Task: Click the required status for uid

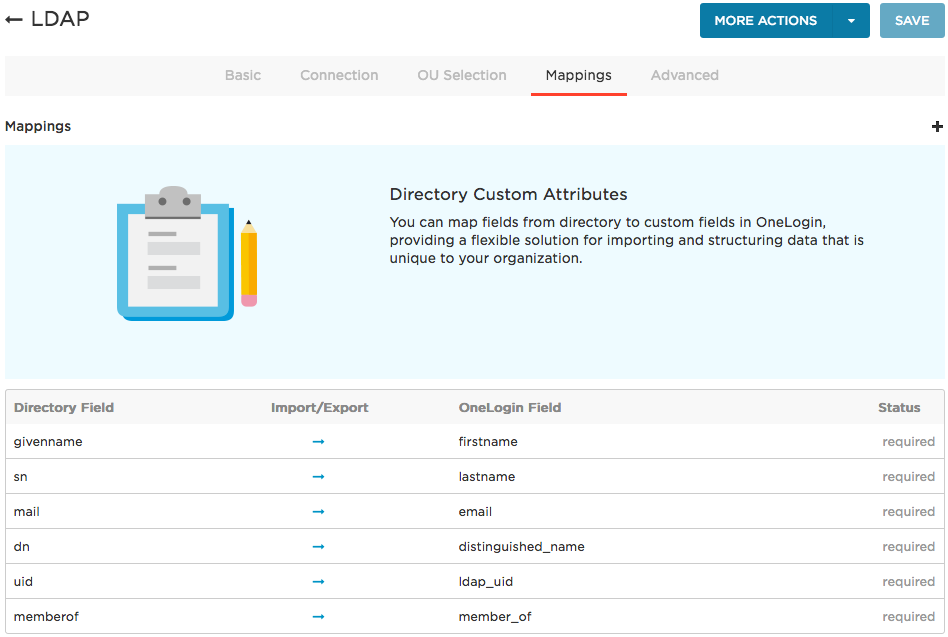Action: click(909, 582)
